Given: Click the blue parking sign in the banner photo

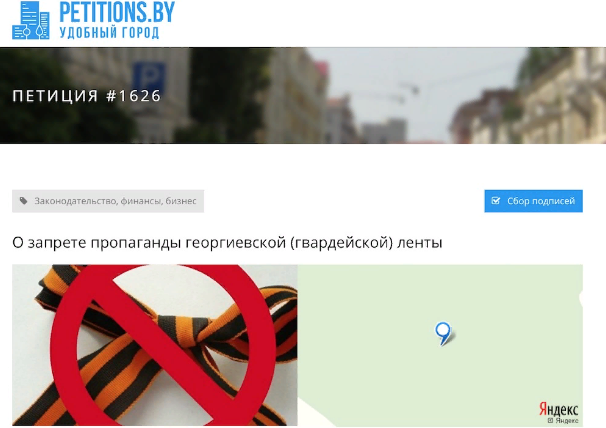Looking at the screenshot, I should tap(149, 77).
